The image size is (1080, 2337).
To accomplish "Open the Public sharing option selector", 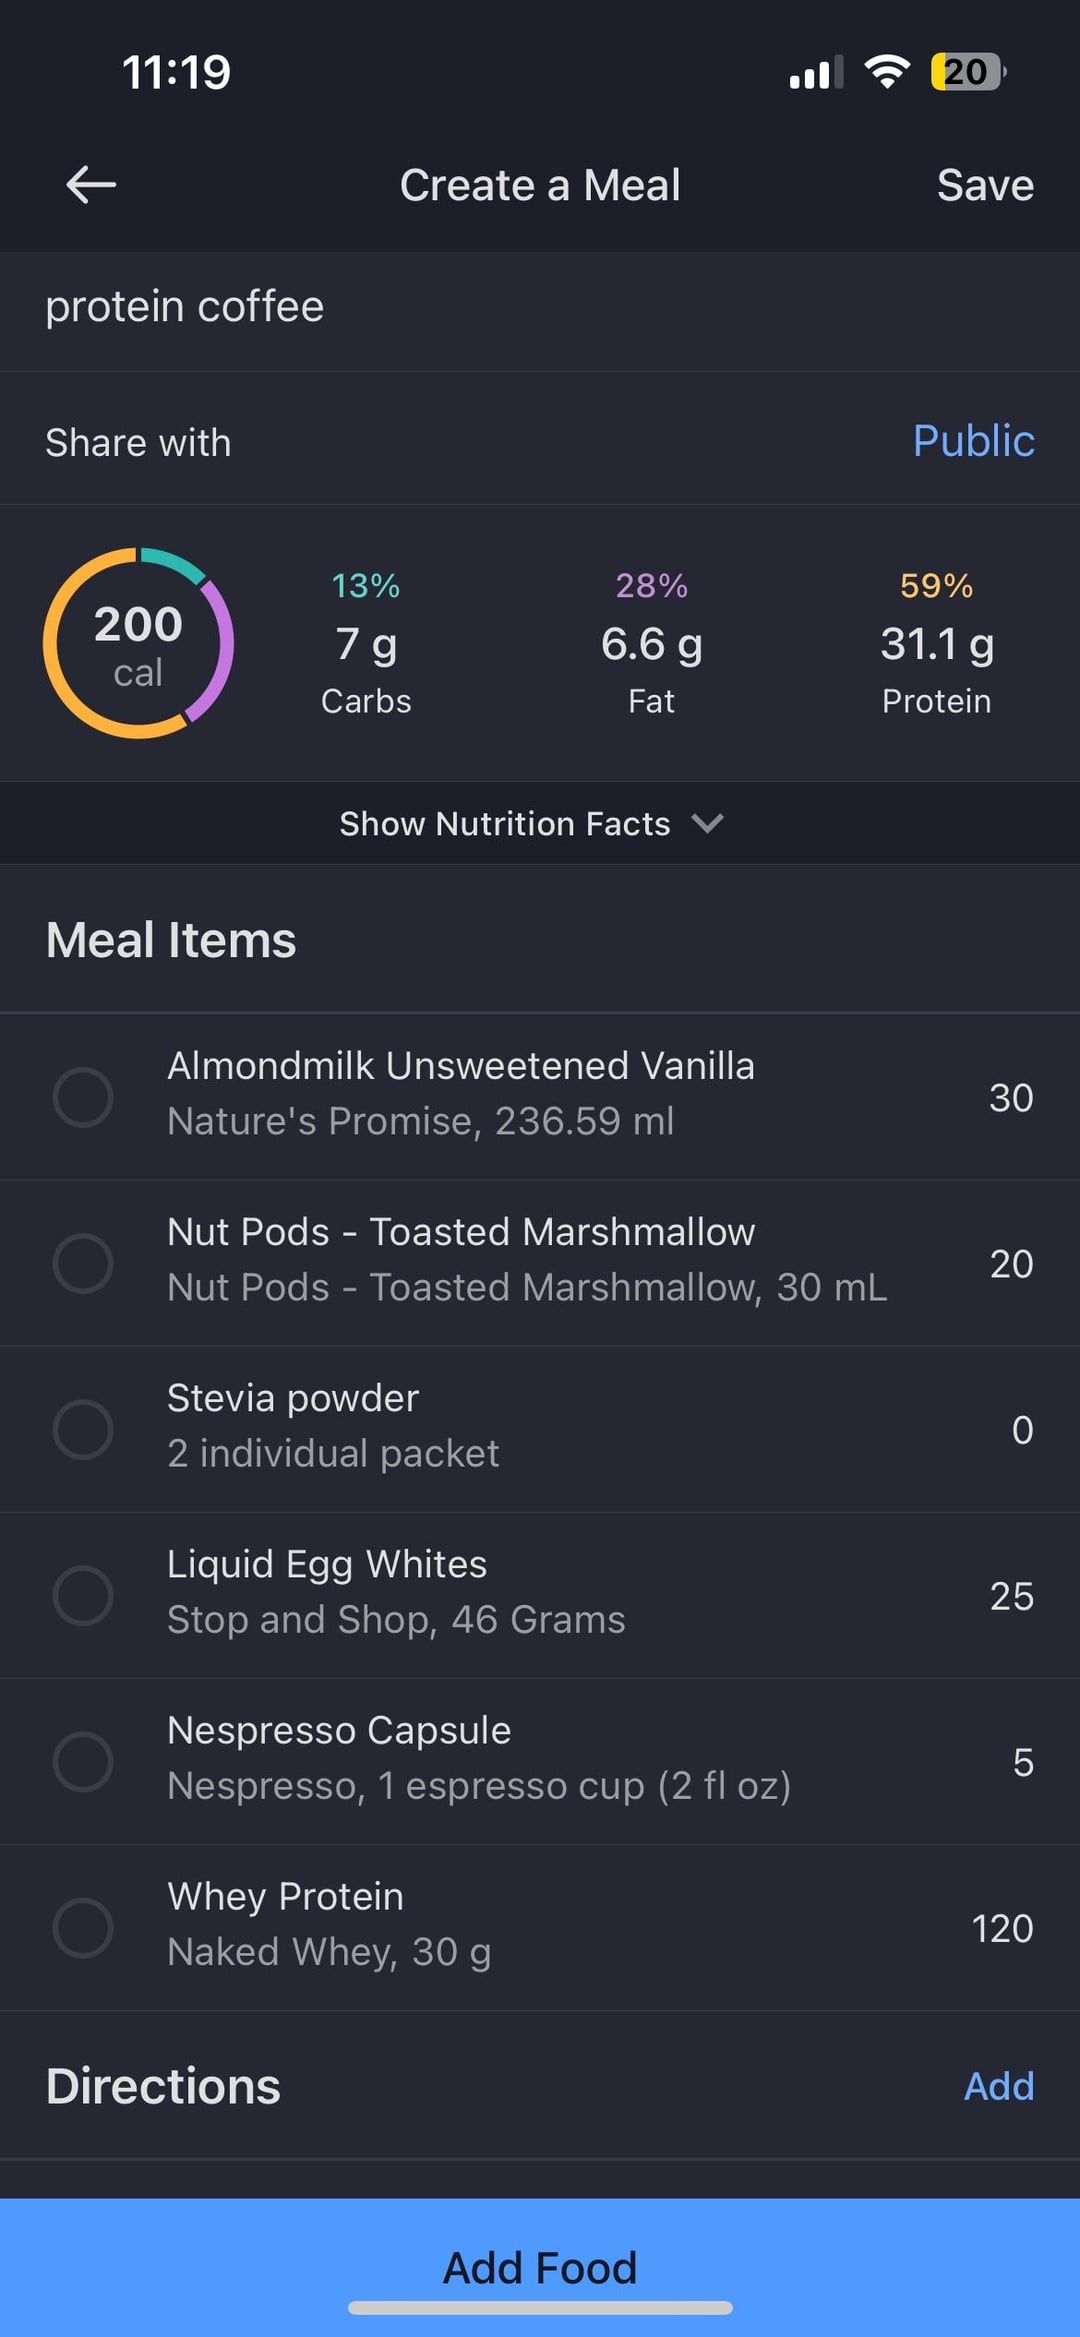I will 973,441.
